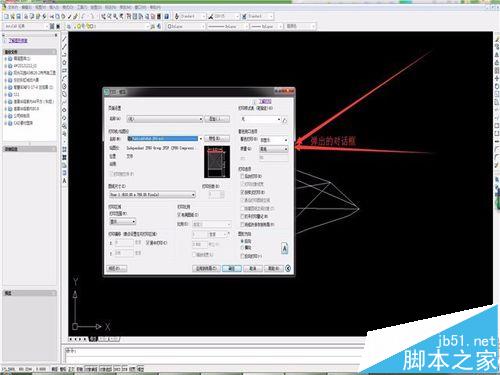Click the 确定 OK button
The height and width of the screenshot is (375, 500).
click(x=232, y=268)
